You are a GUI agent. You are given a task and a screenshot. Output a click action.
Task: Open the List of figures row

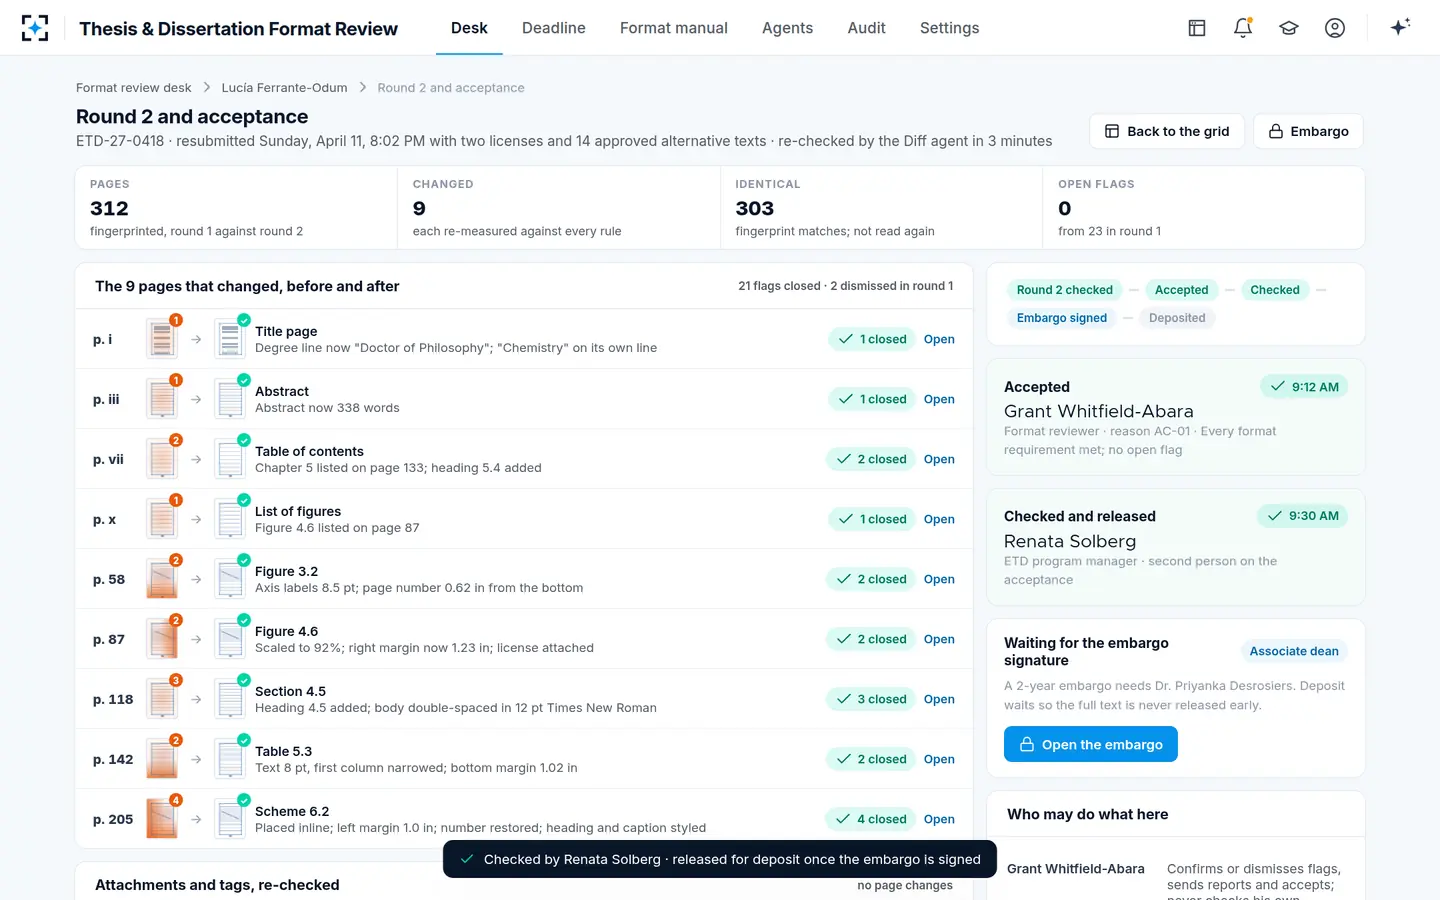coord(939,519)
